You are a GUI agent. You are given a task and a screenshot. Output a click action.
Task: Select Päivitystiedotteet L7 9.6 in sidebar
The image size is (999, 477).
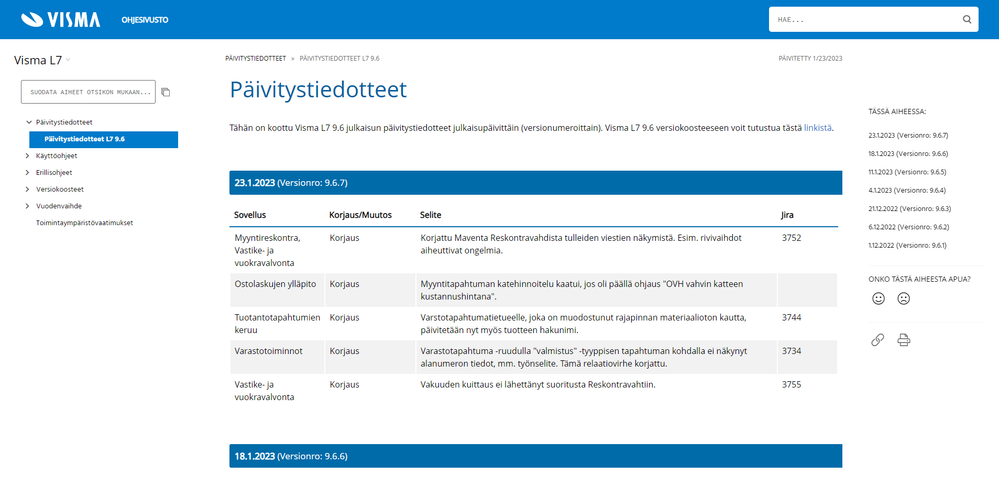pyautogui.click(x=103, y=139)
